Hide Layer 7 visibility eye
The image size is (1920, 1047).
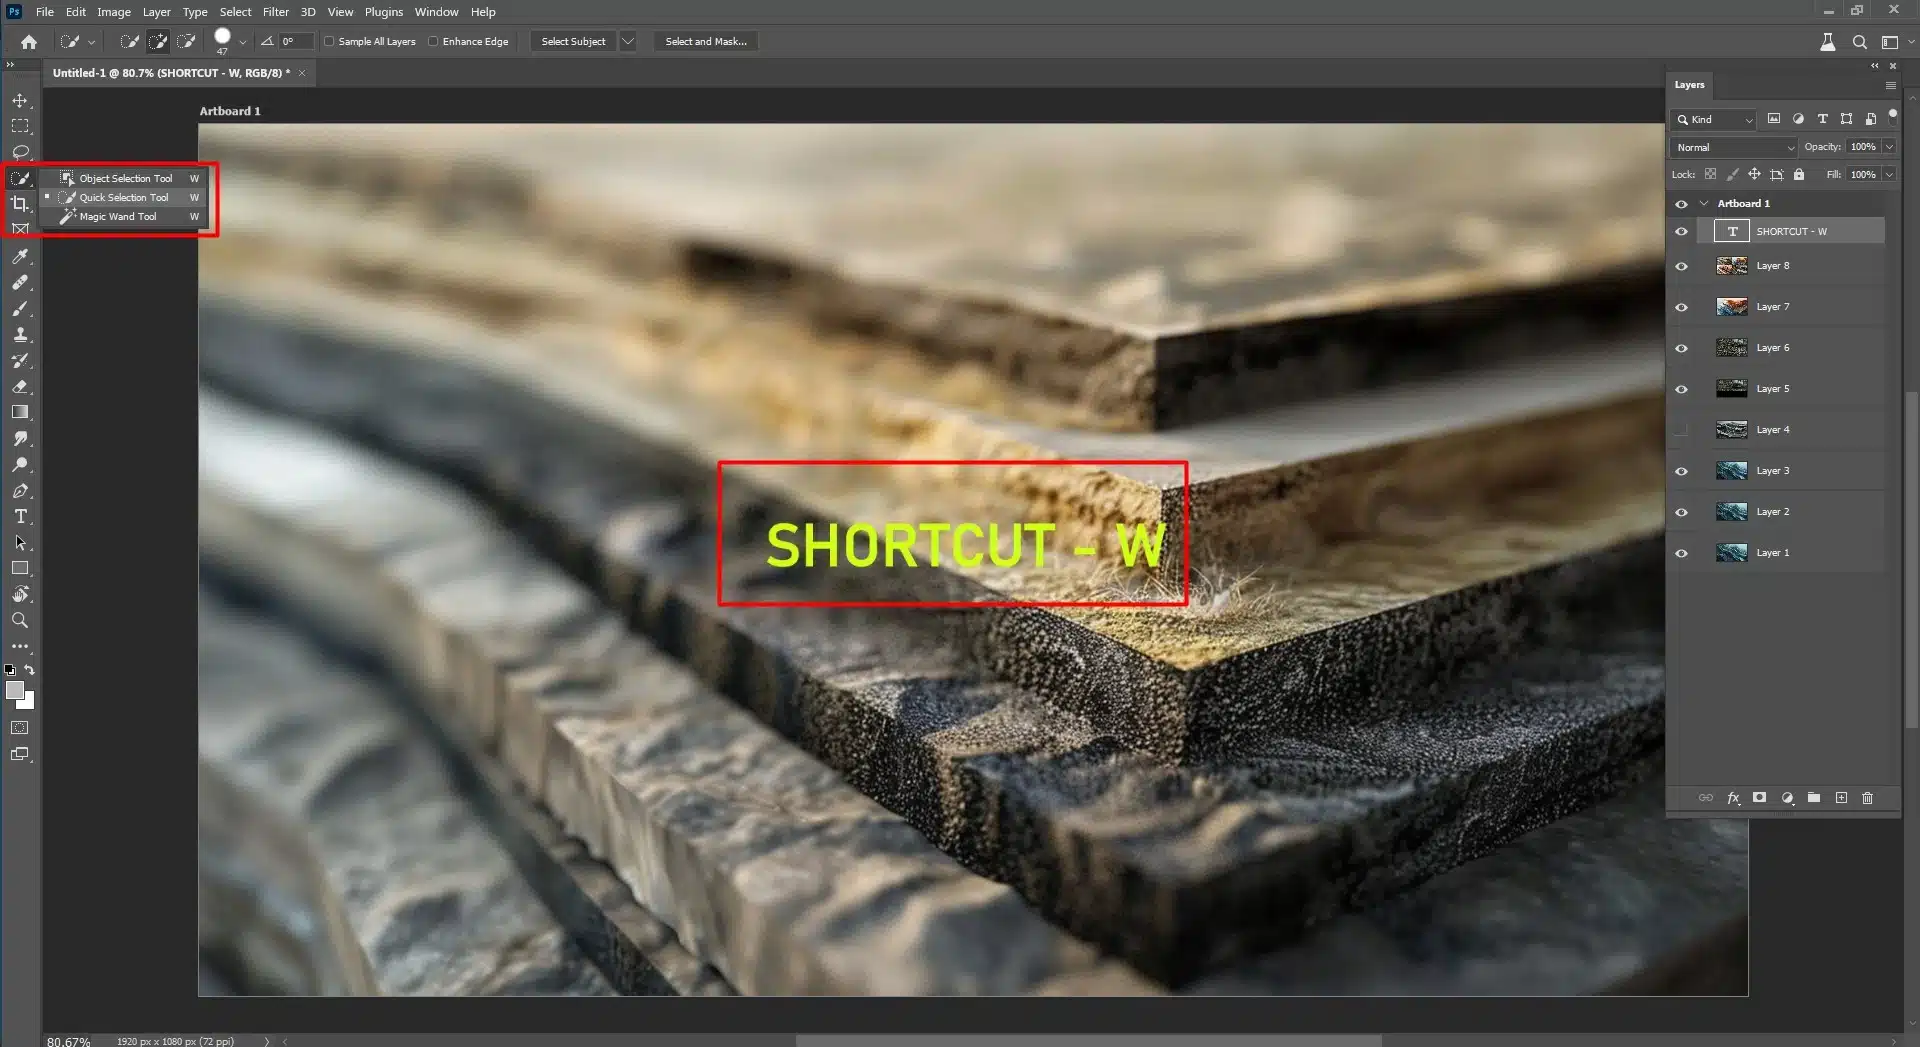click(1681, 308)
